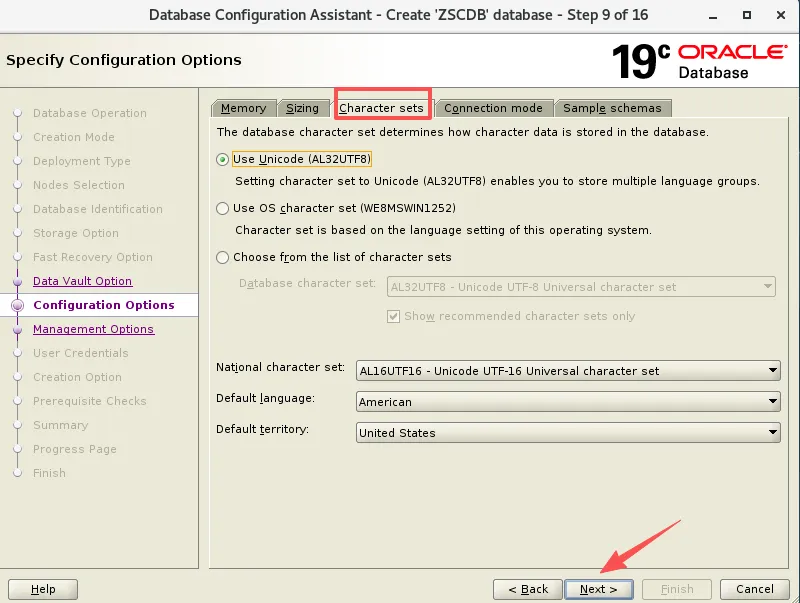The width and height of the screenshot is (800, 603).
Task: Select Use OS character set radio button
Action: pyautogui.click(x=222, y=208)
